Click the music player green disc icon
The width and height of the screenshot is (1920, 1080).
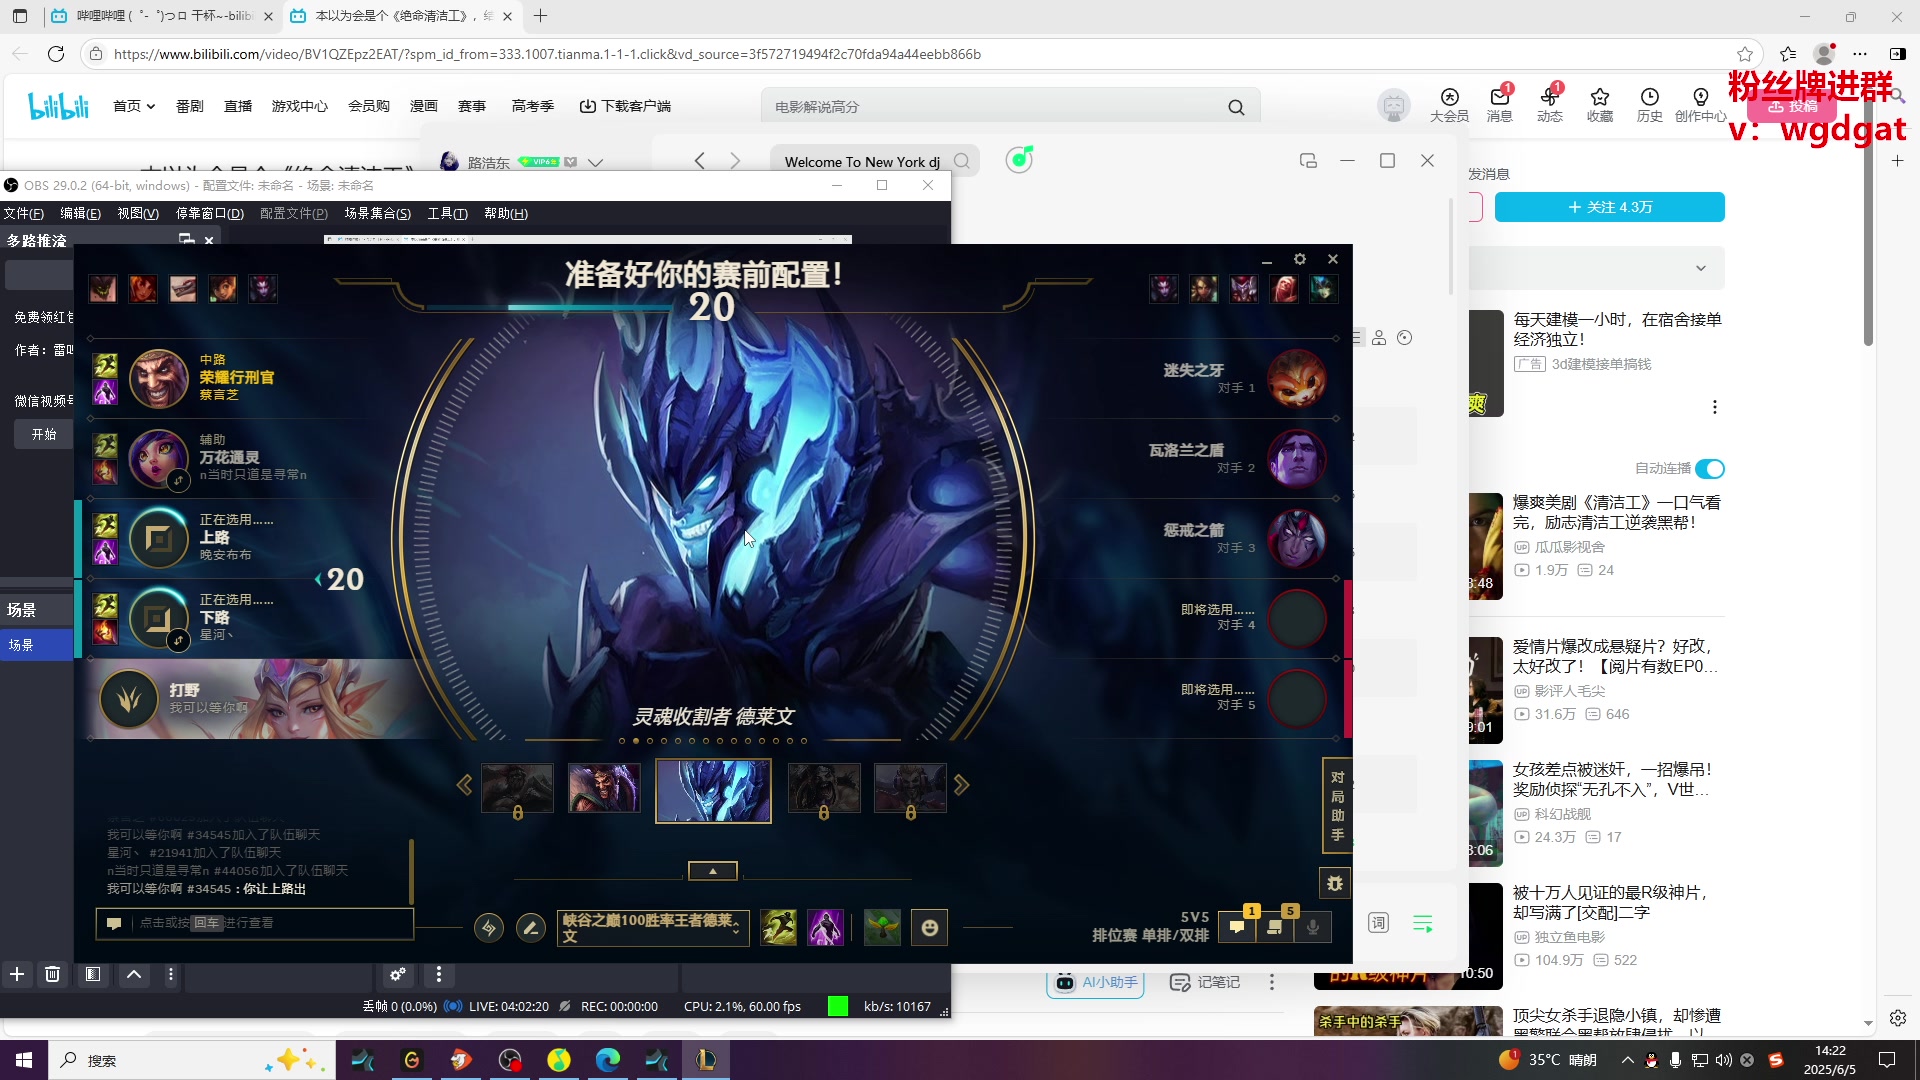pos(1019,160)
